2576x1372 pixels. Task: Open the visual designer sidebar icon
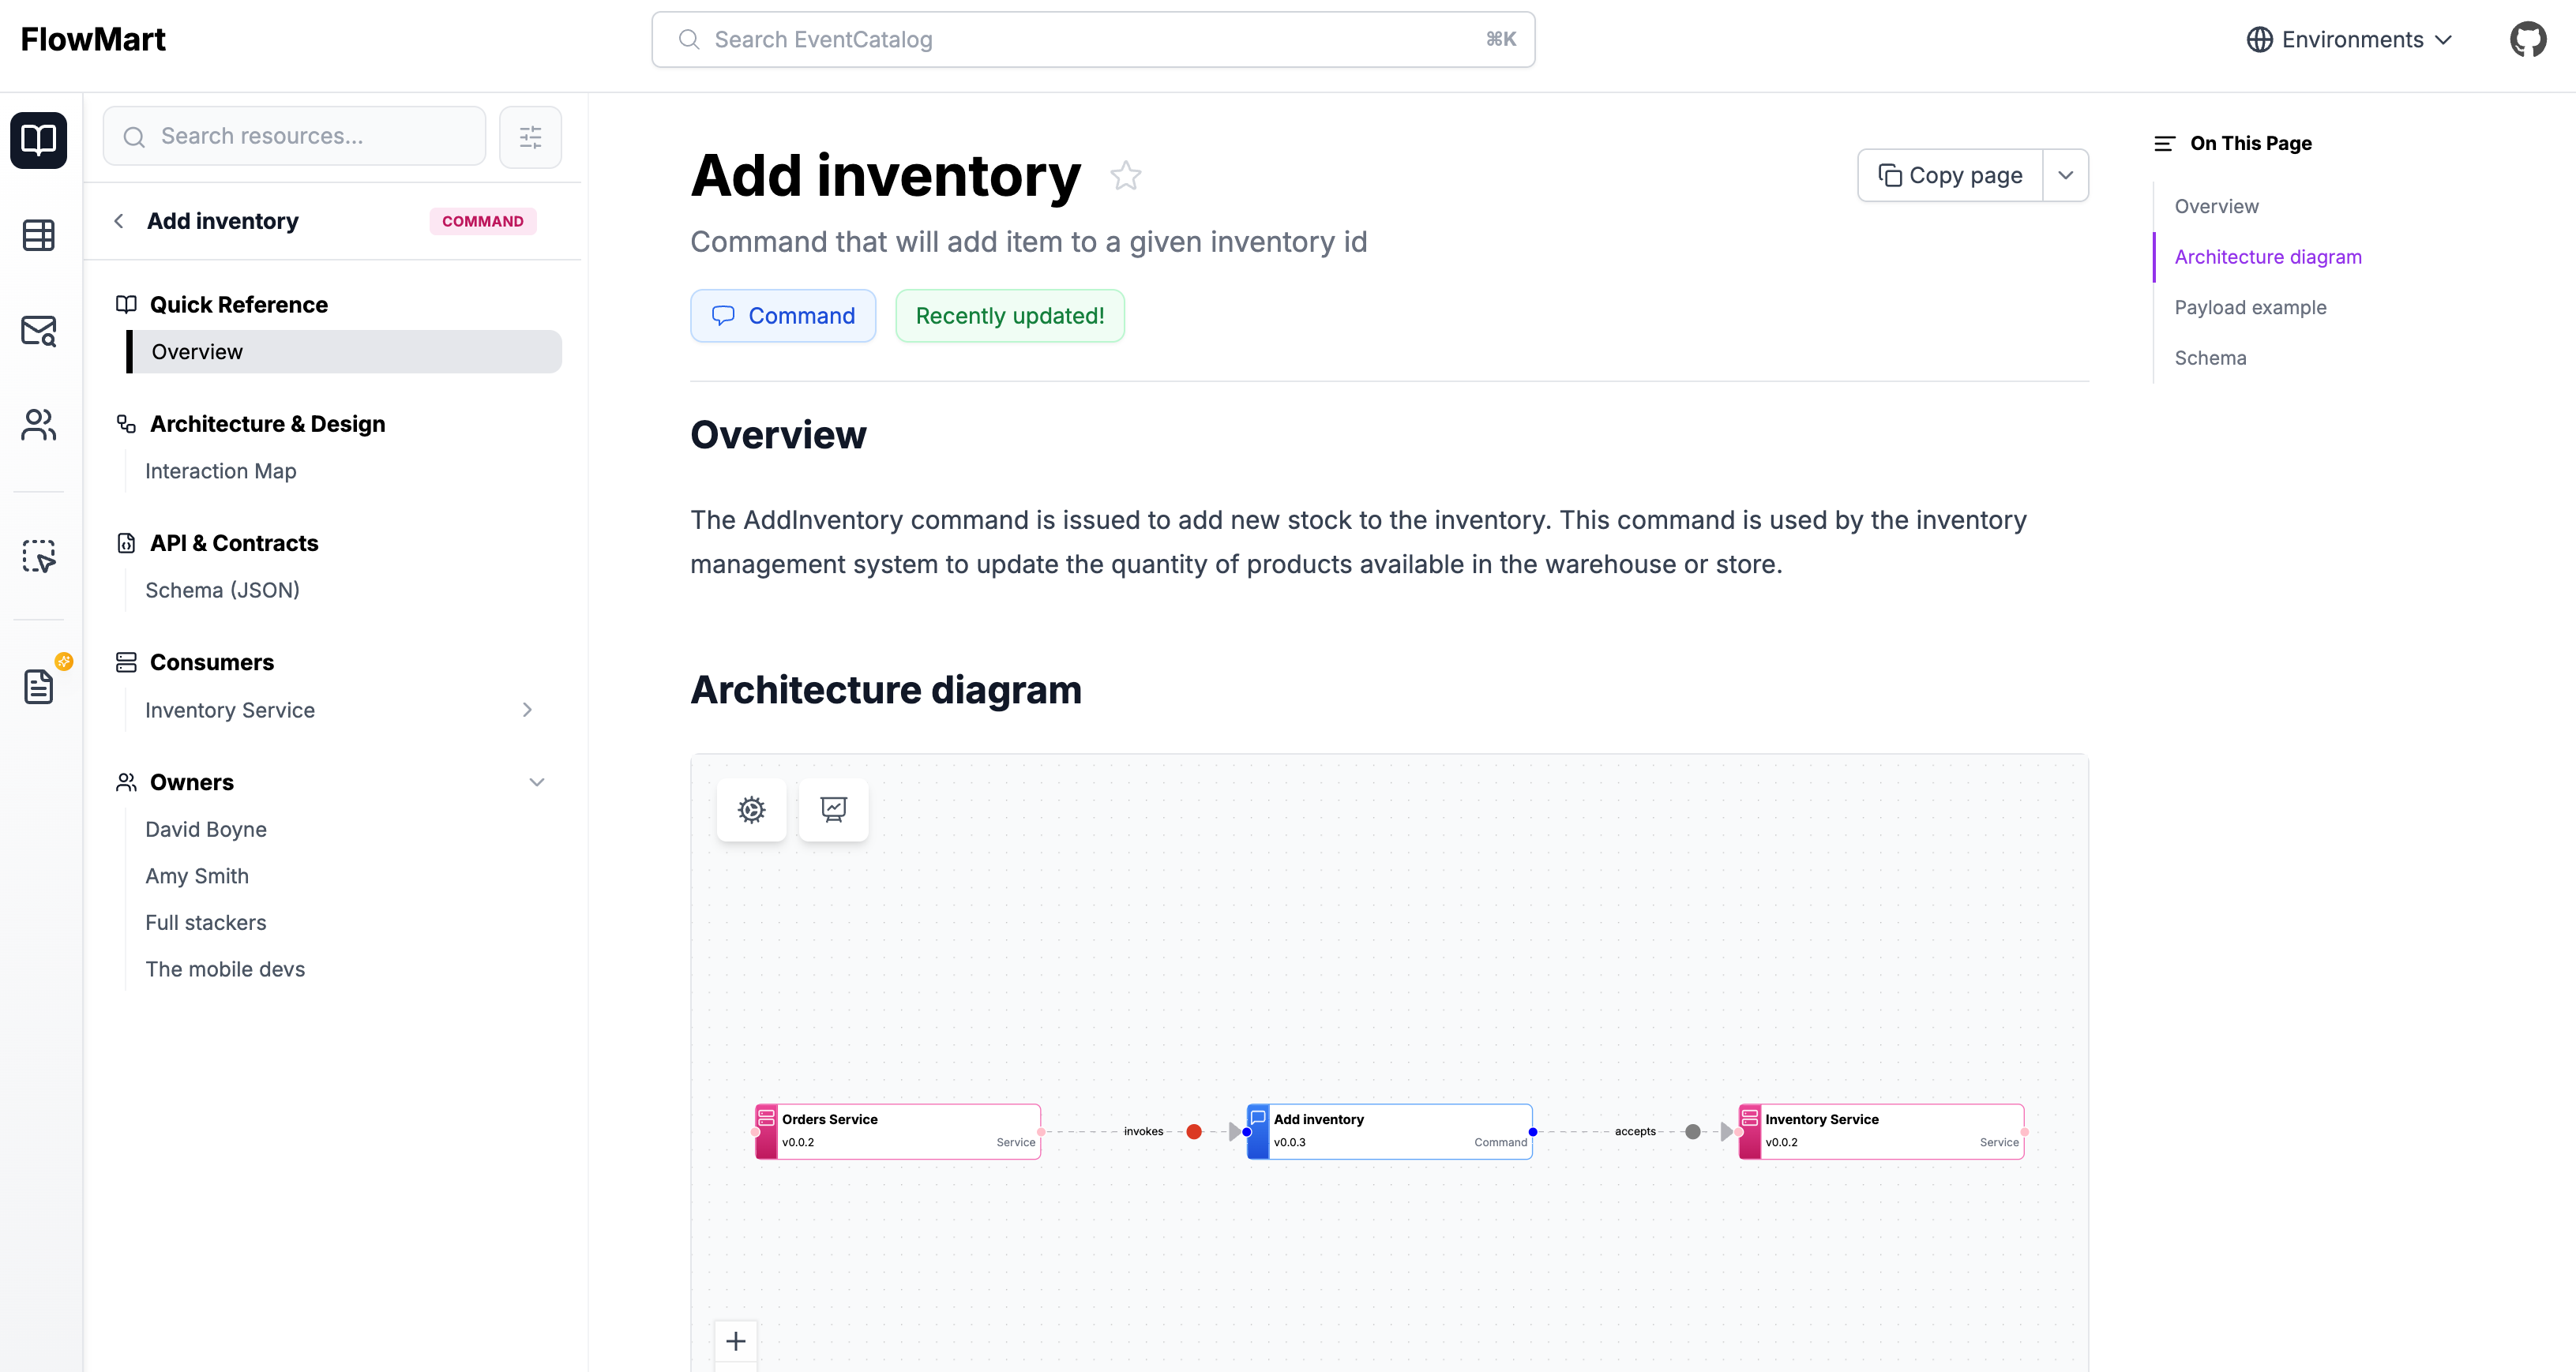click(39, 556)
